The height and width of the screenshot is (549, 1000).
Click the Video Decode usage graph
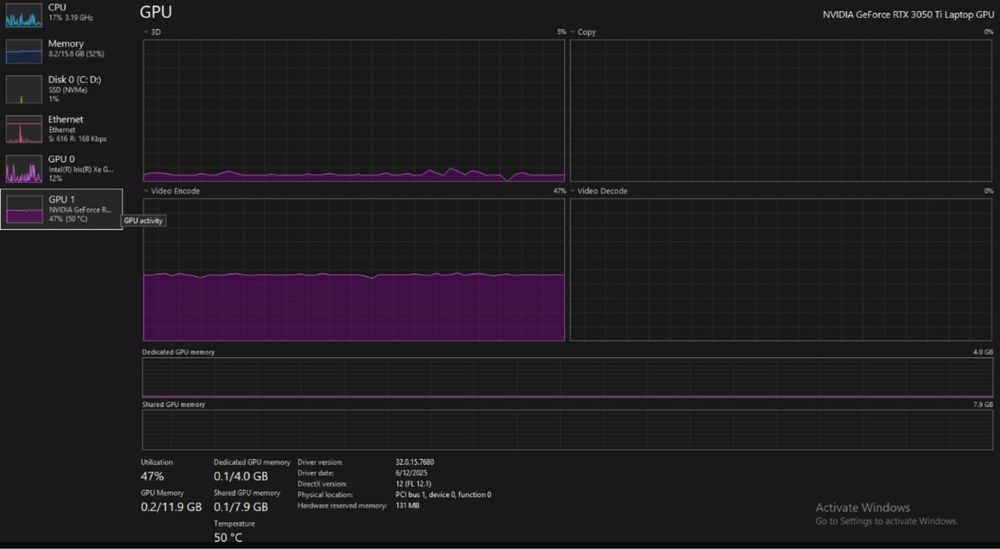781,269
